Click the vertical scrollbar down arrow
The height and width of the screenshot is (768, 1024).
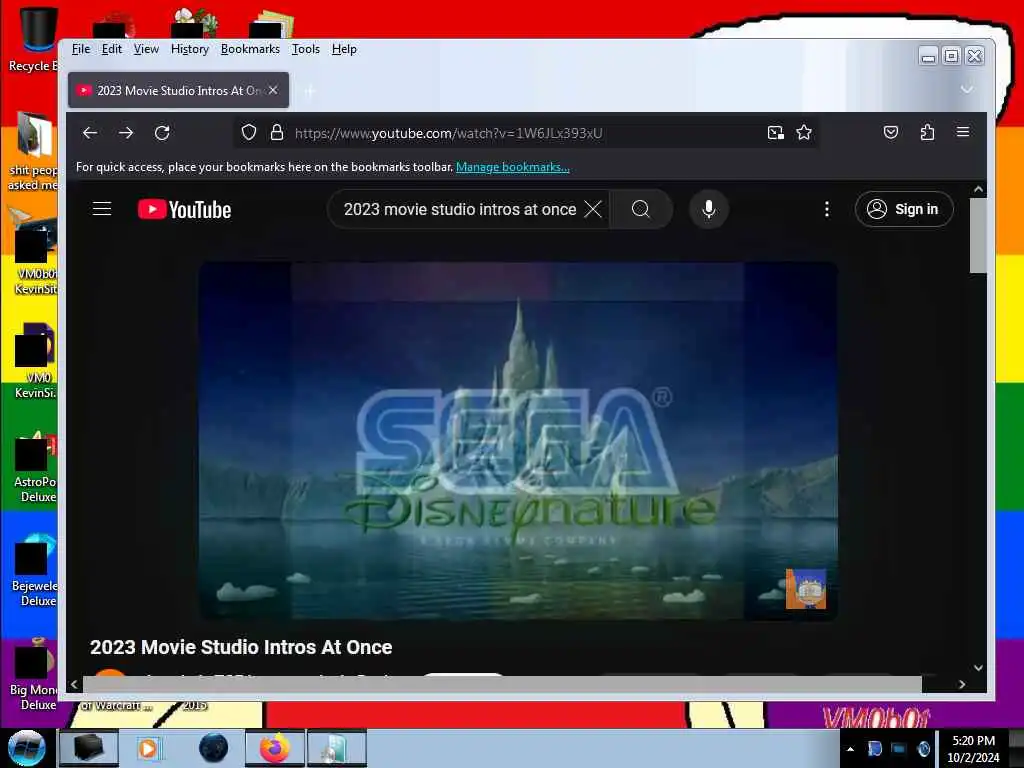978,667
